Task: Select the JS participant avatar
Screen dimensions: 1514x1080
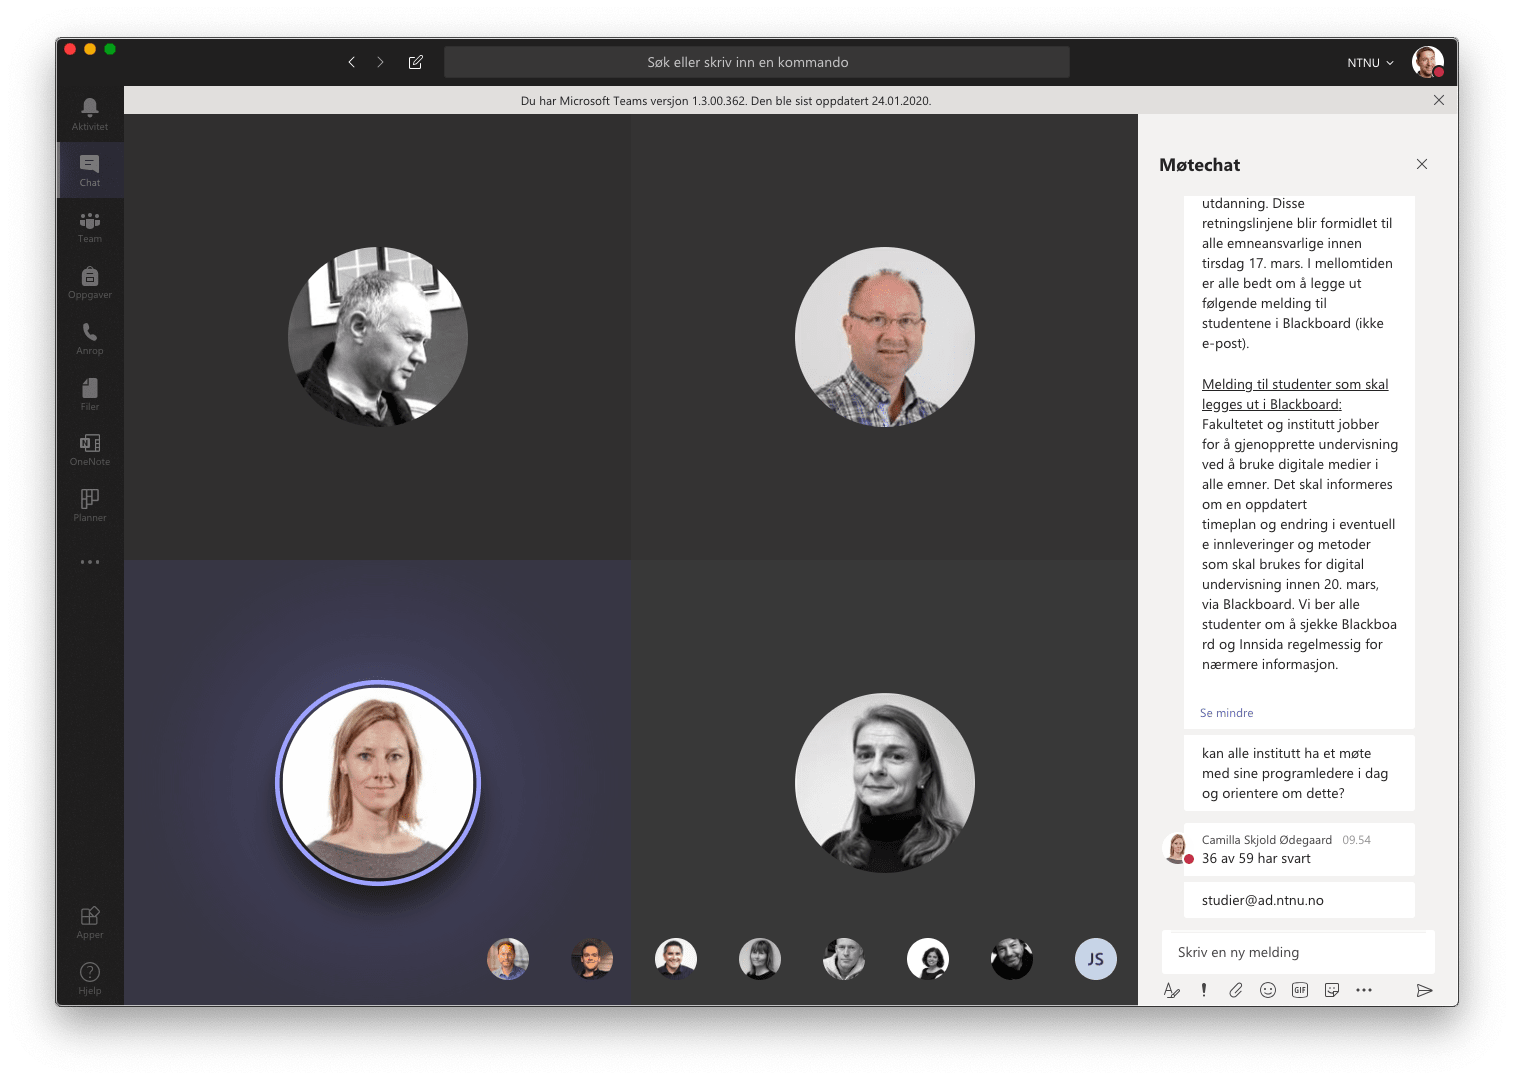Action: (1095, 959)
